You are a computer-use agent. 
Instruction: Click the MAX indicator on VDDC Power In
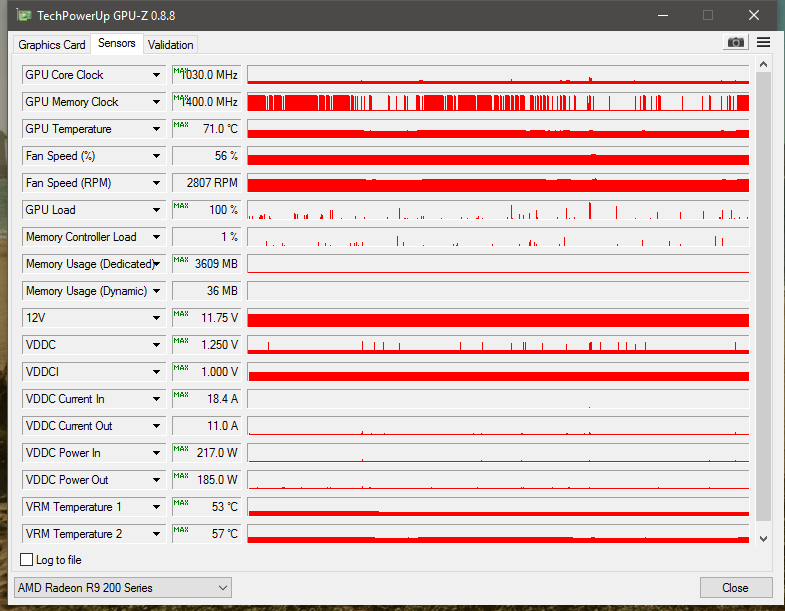(x=181, y=449)
